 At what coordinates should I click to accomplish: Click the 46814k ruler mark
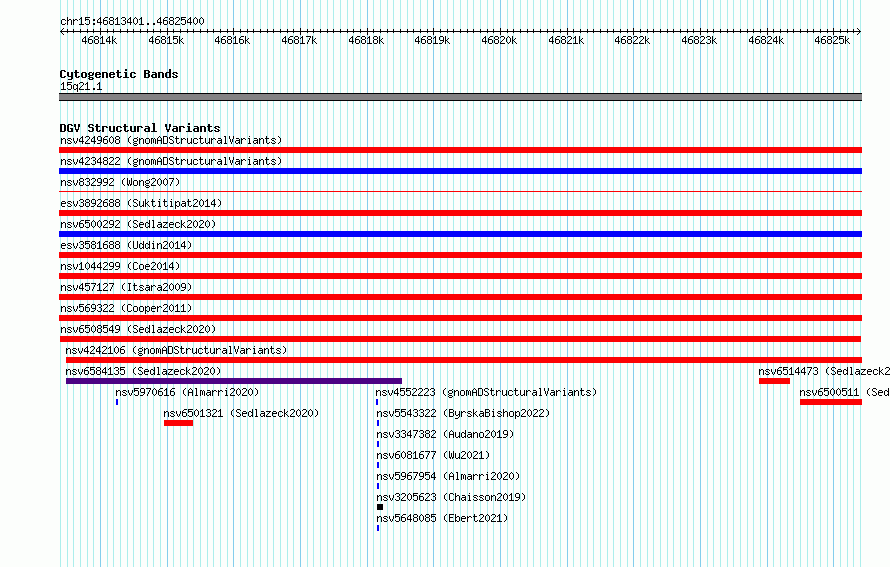[99, 40]
